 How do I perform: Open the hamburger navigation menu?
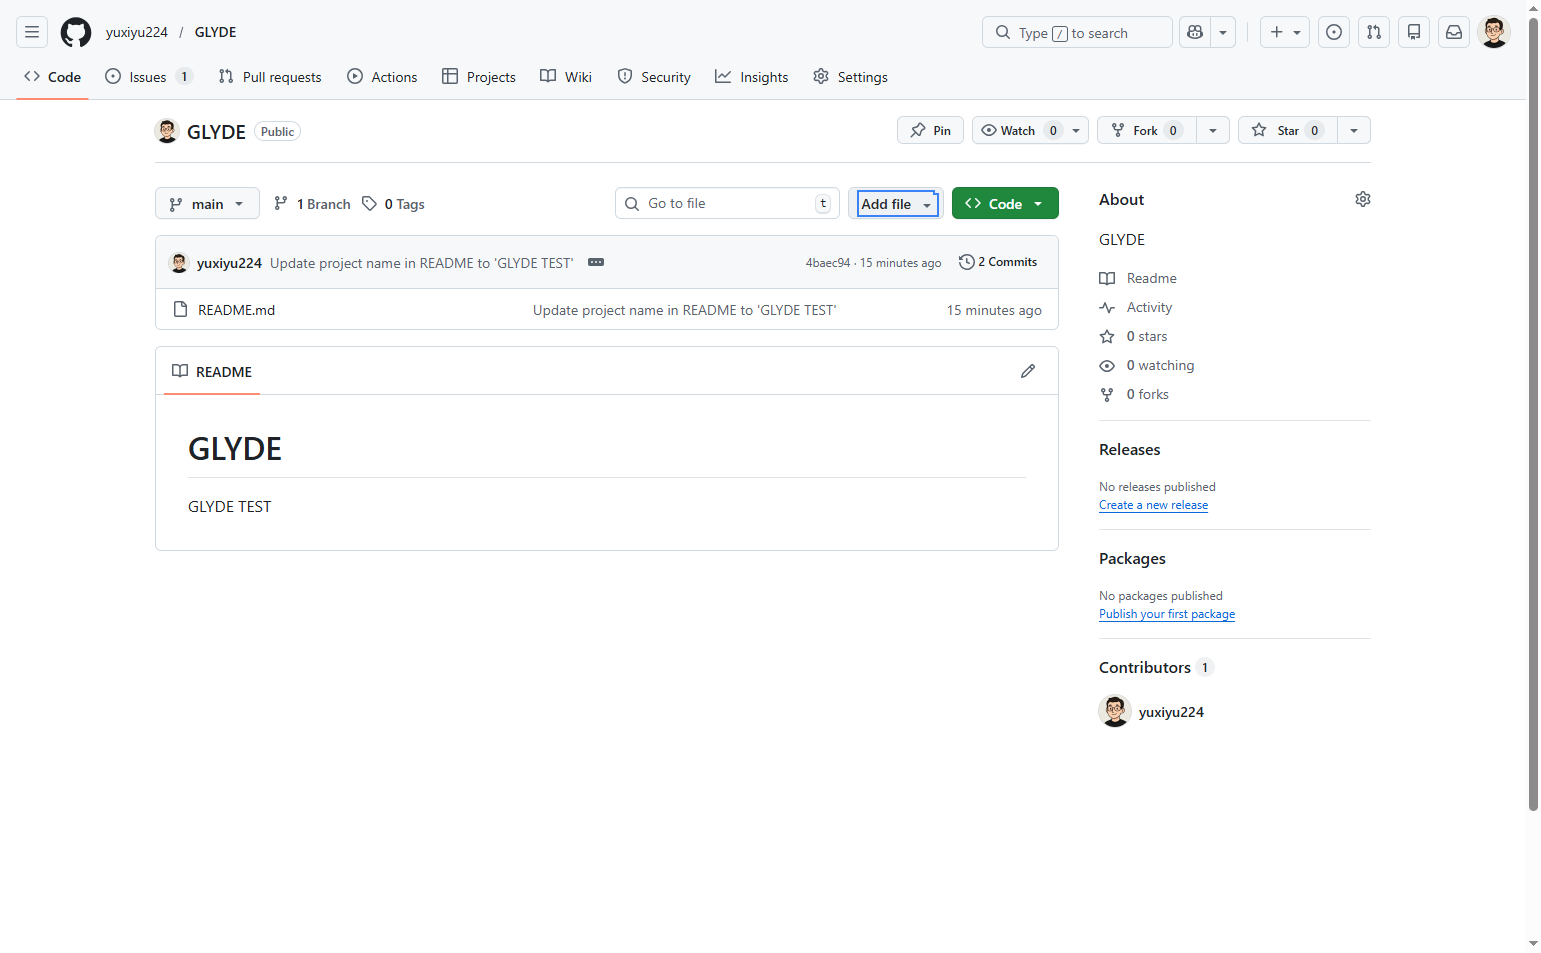tap(32, 32)
